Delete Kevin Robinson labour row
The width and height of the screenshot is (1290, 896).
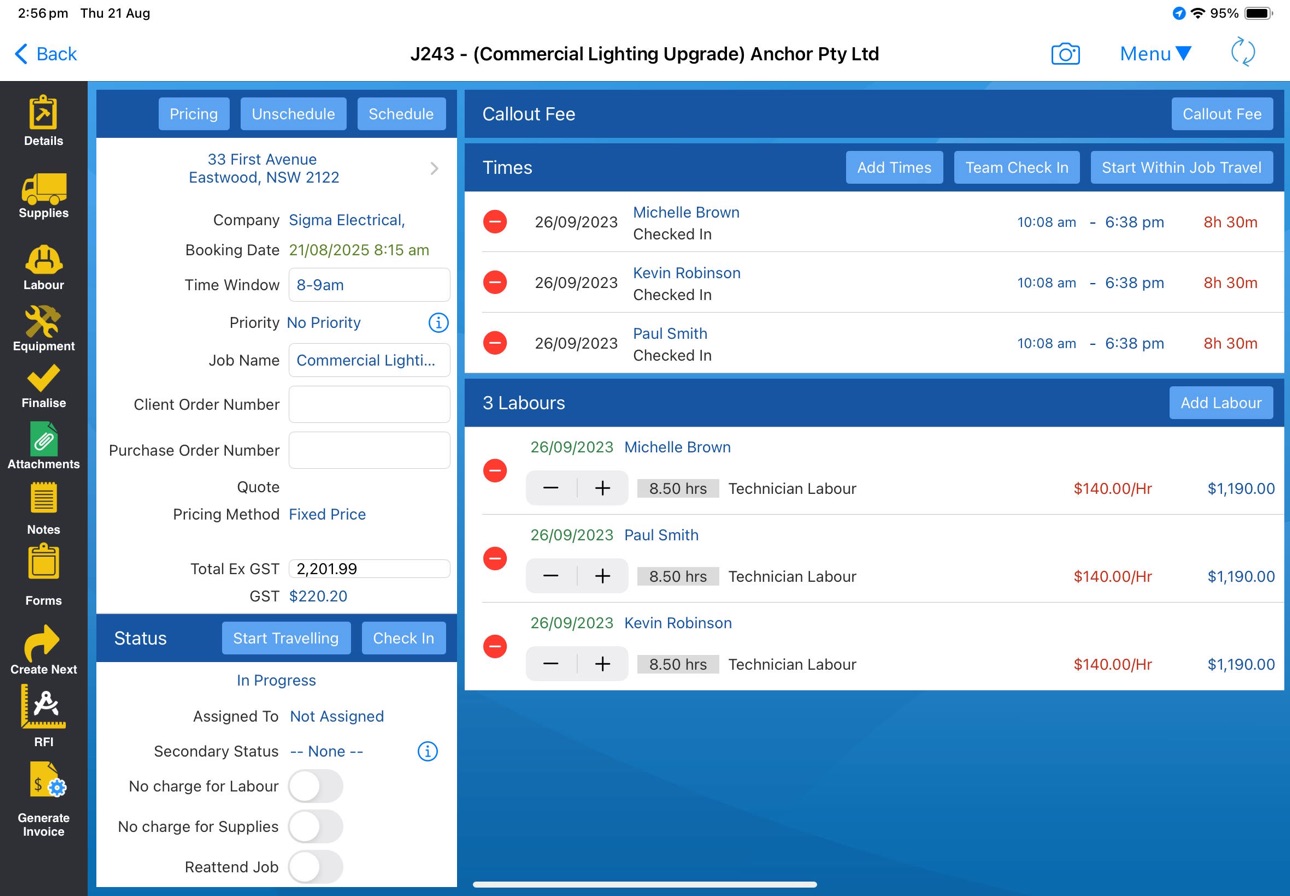click(495, 646)
